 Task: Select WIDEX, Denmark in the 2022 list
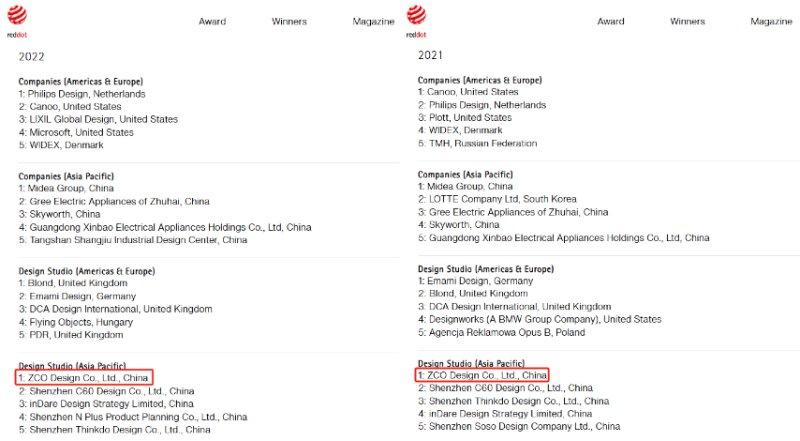(x=61, y=145)
